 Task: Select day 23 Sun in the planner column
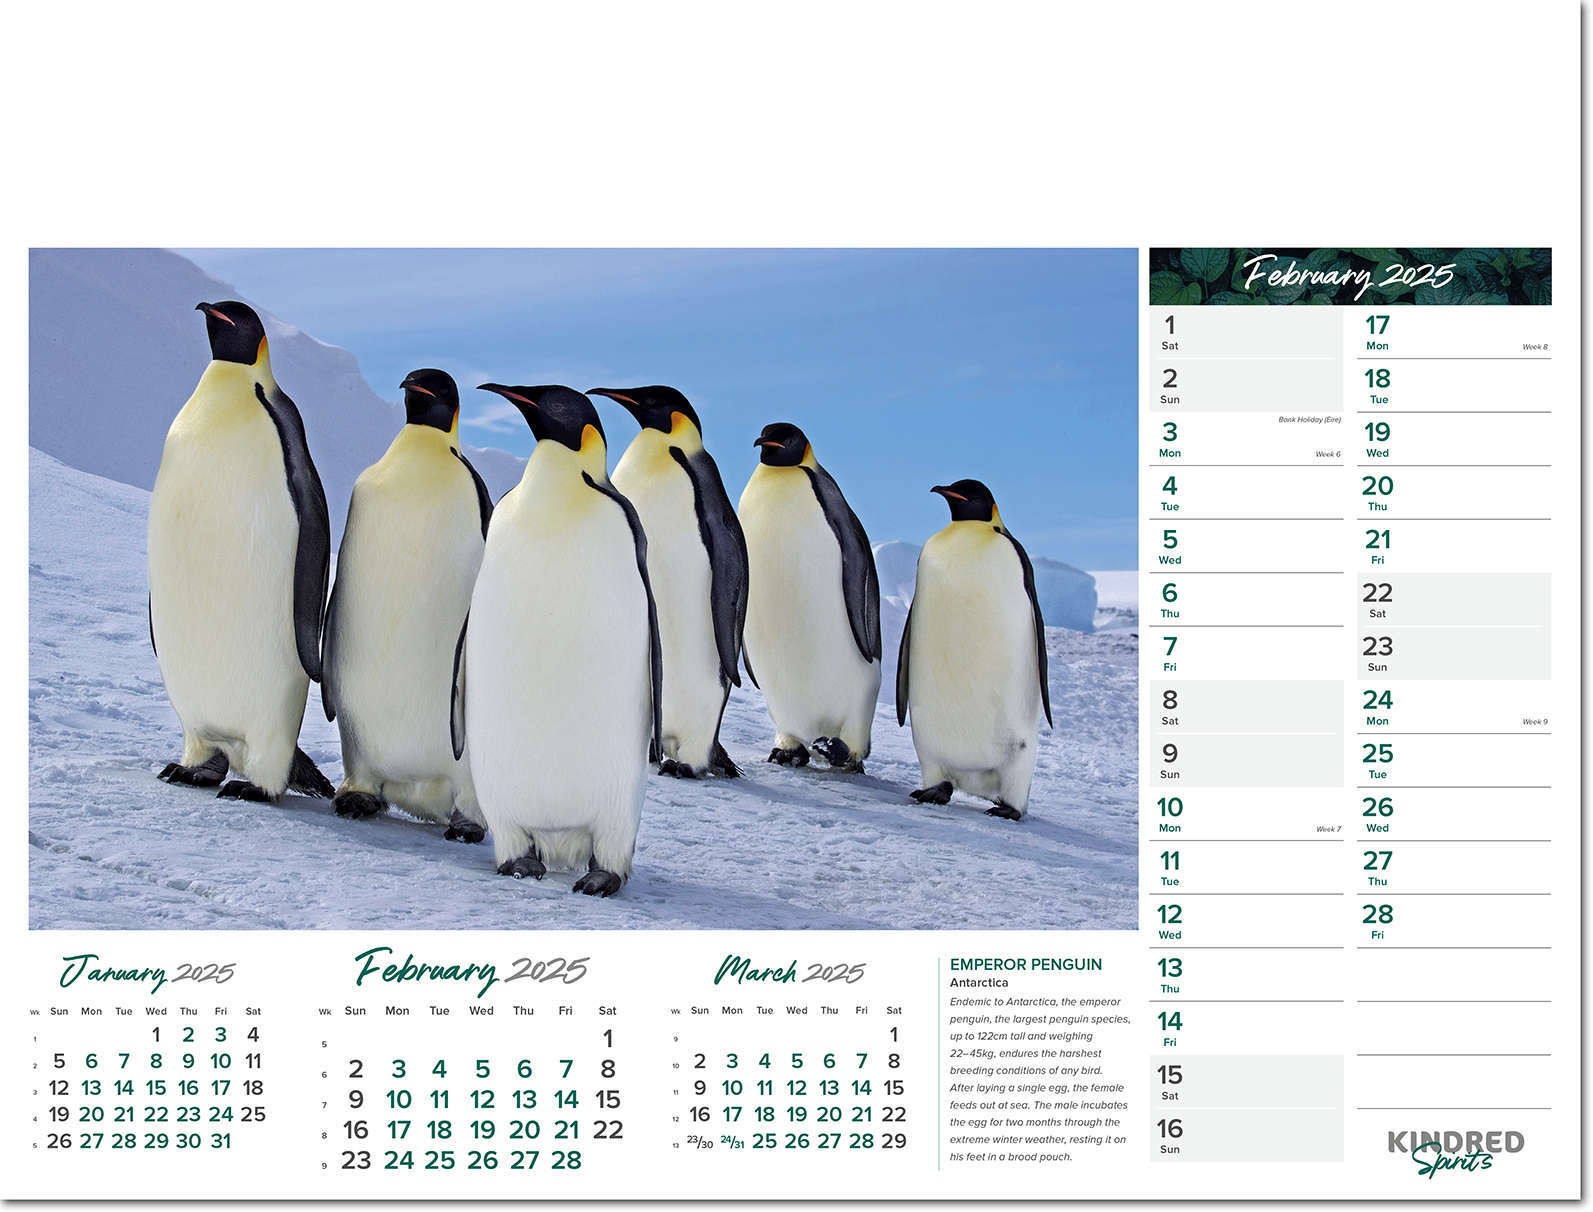[1454, 653]
